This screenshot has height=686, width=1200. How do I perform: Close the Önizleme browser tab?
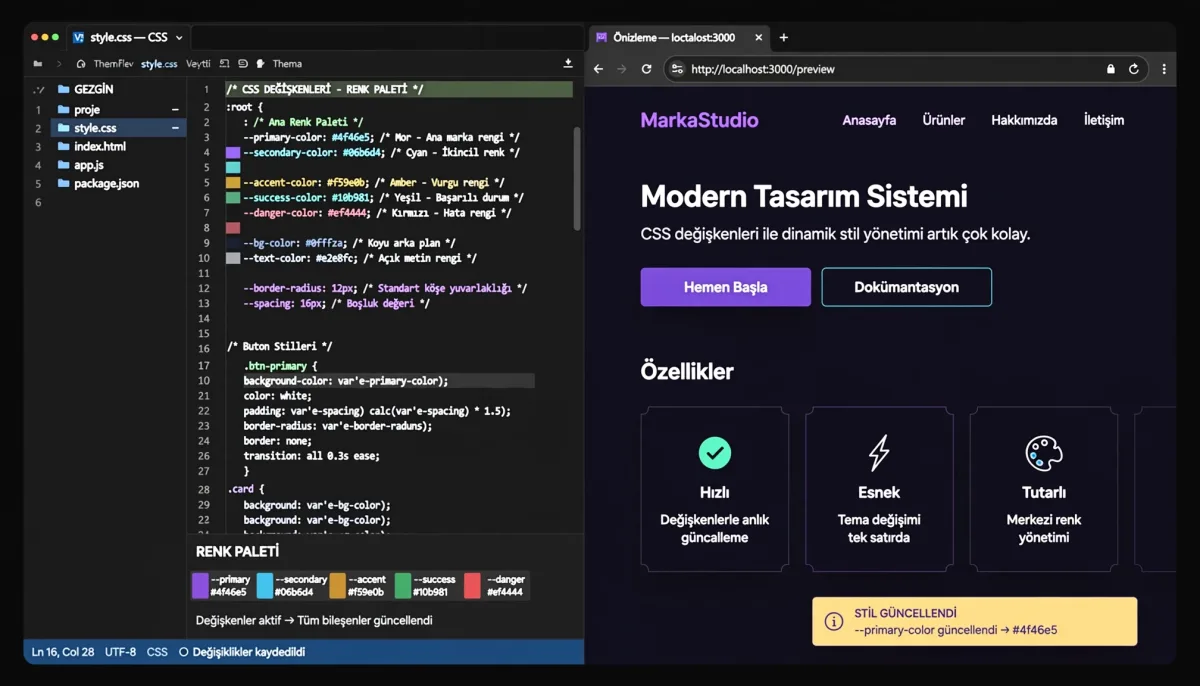759,37
